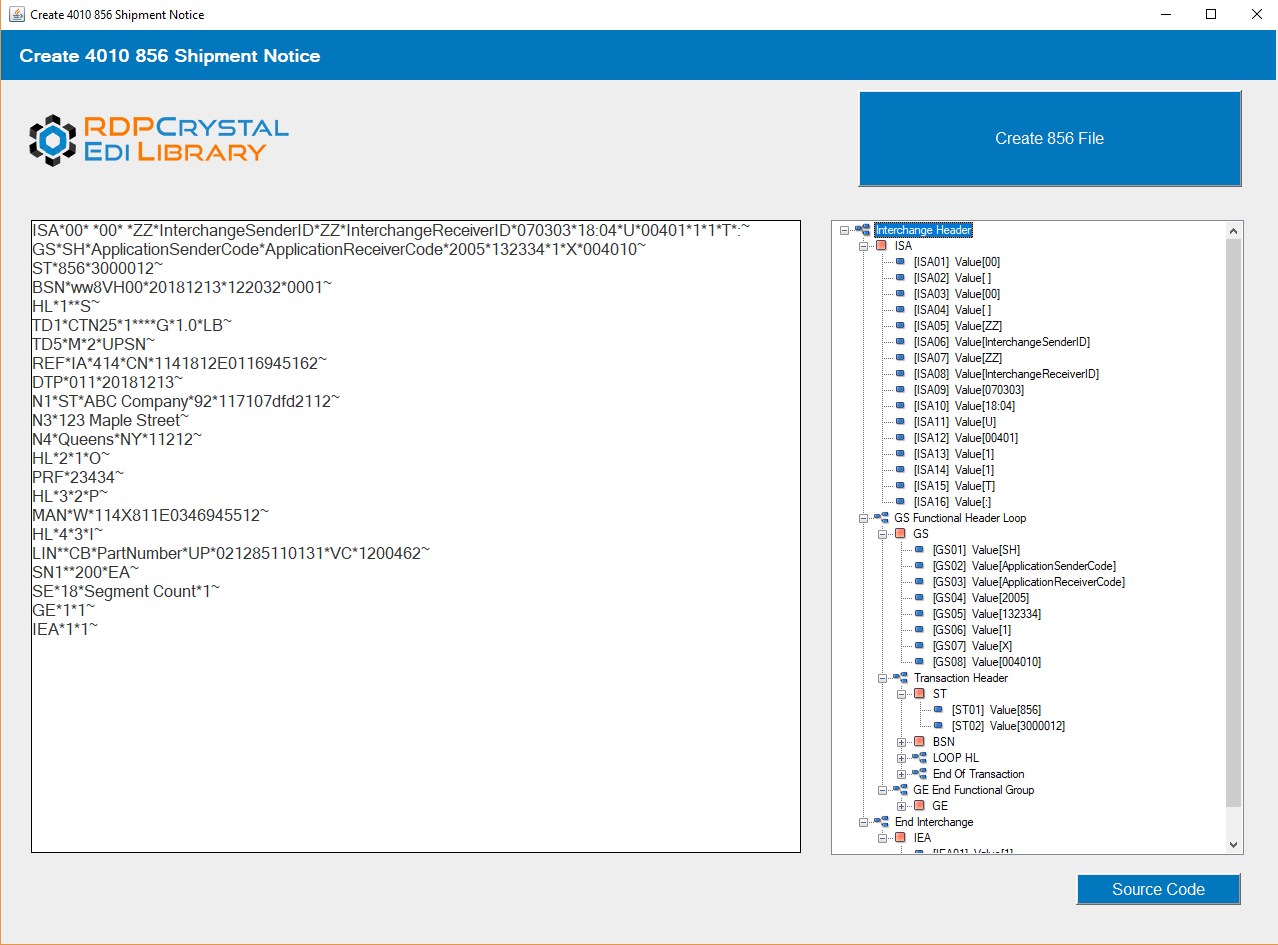Select [ISA10] Value[18:04] row
This screenshot has width=1278, height=945.
pos(966,406)
